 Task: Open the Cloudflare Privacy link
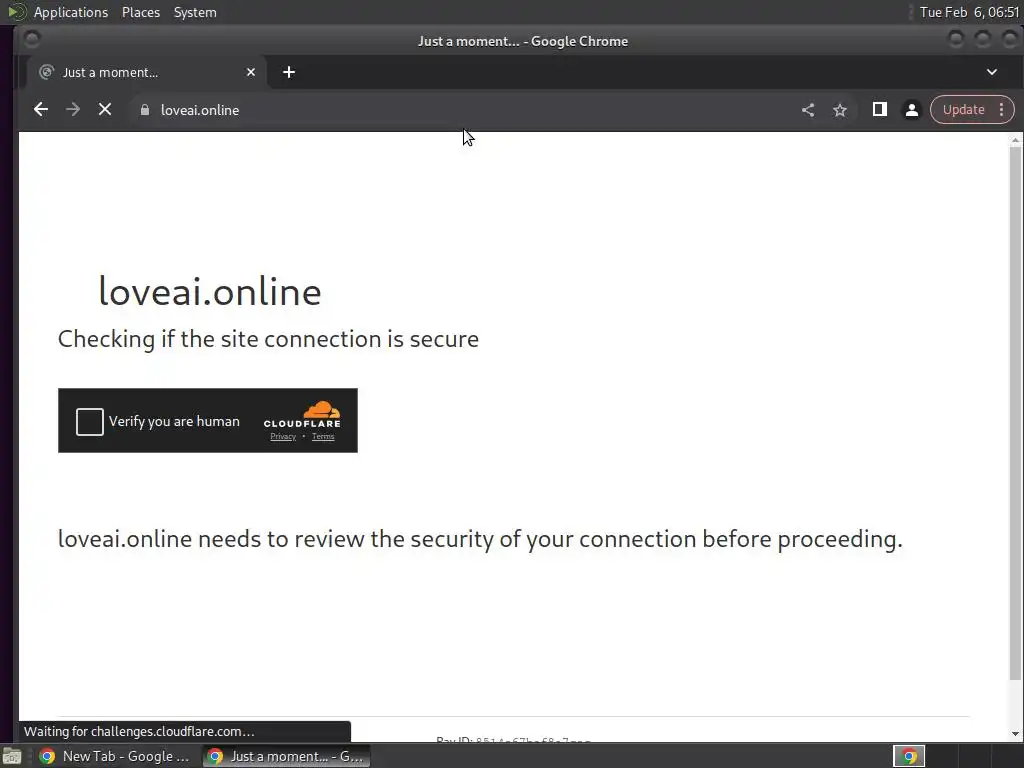283,437
